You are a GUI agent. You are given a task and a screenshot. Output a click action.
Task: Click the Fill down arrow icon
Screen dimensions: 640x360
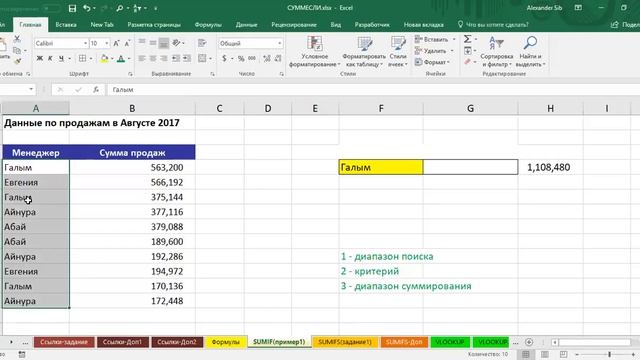coord(468,51)
